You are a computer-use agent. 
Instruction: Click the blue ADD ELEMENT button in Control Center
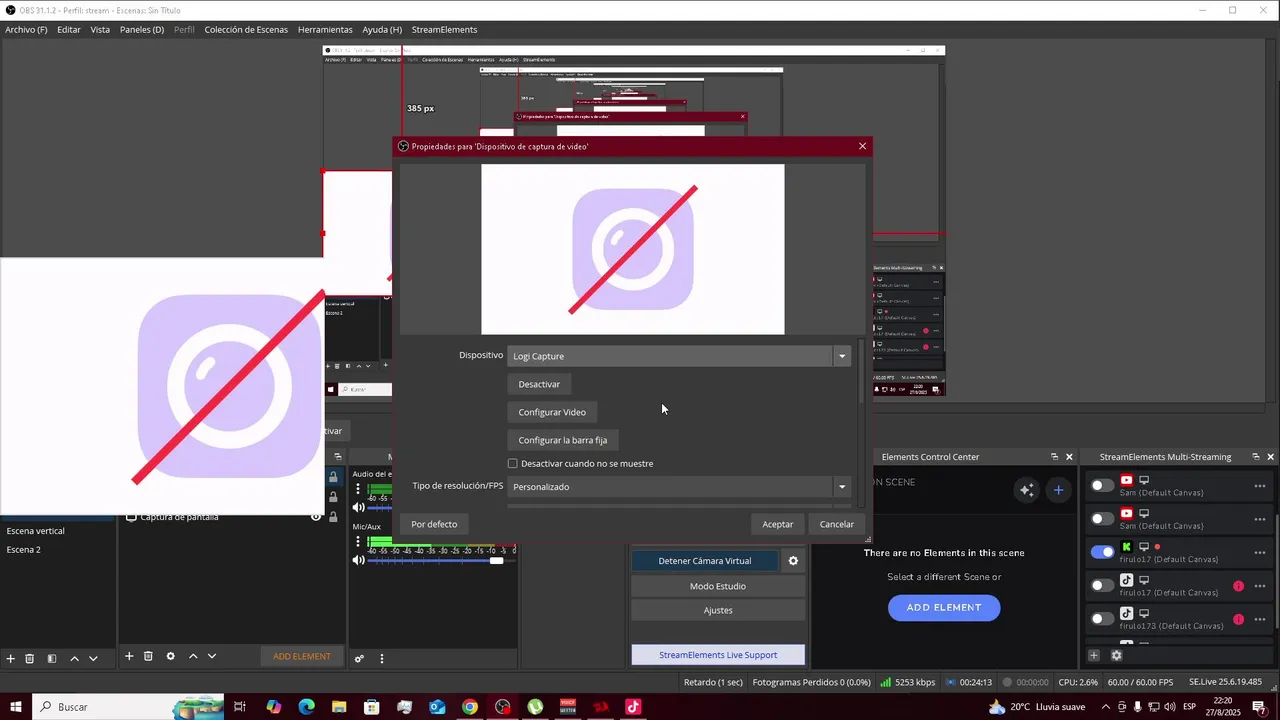[944, 607]
